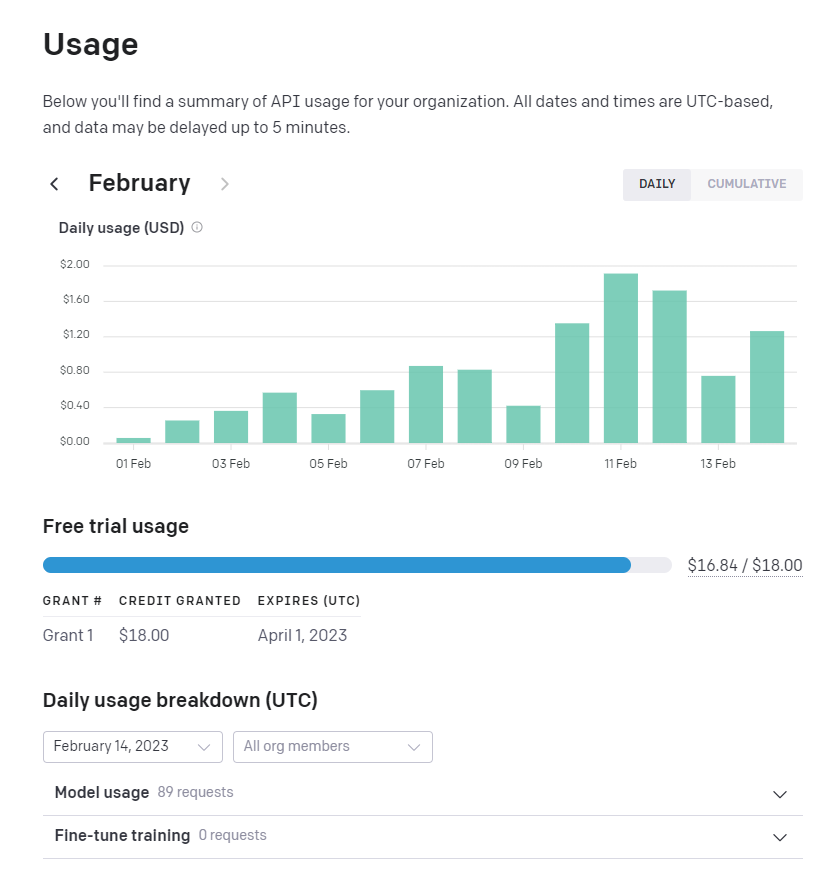Viewport: 835px width, 880px height.
Task: Go to the previous month arrow
Action: pyautogui.click(x=55, y=184)
